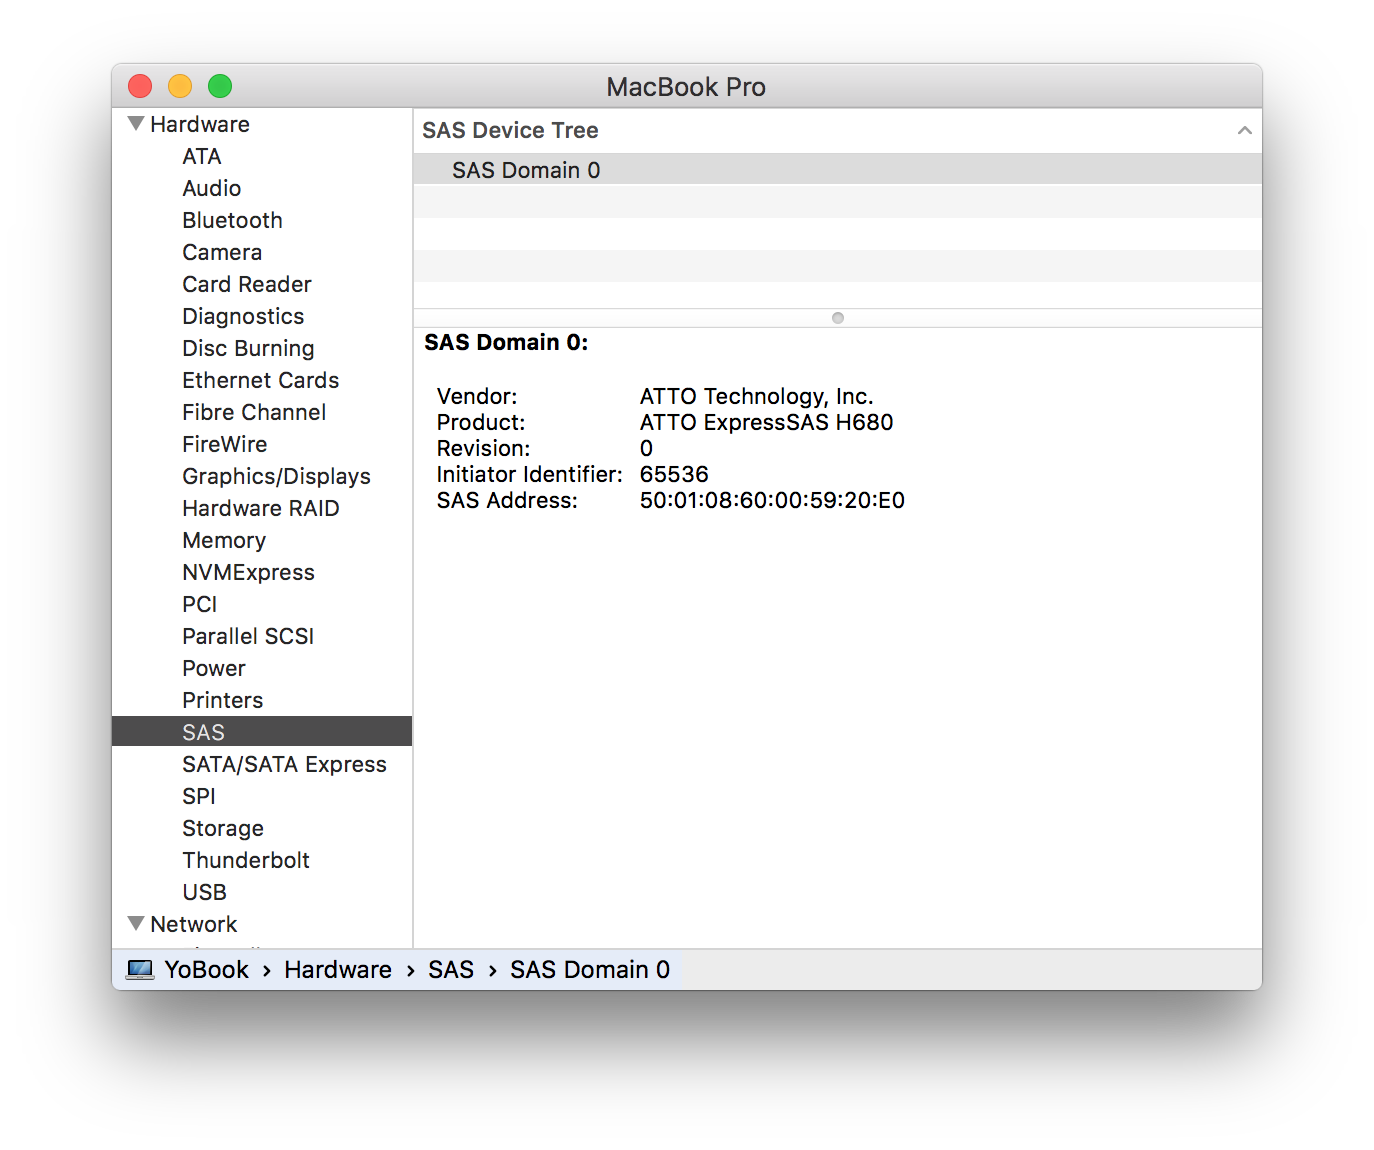This screenshot has height=1150, width=1374.
Task: Open Graphics/Displays information
Action: (276, 477)
